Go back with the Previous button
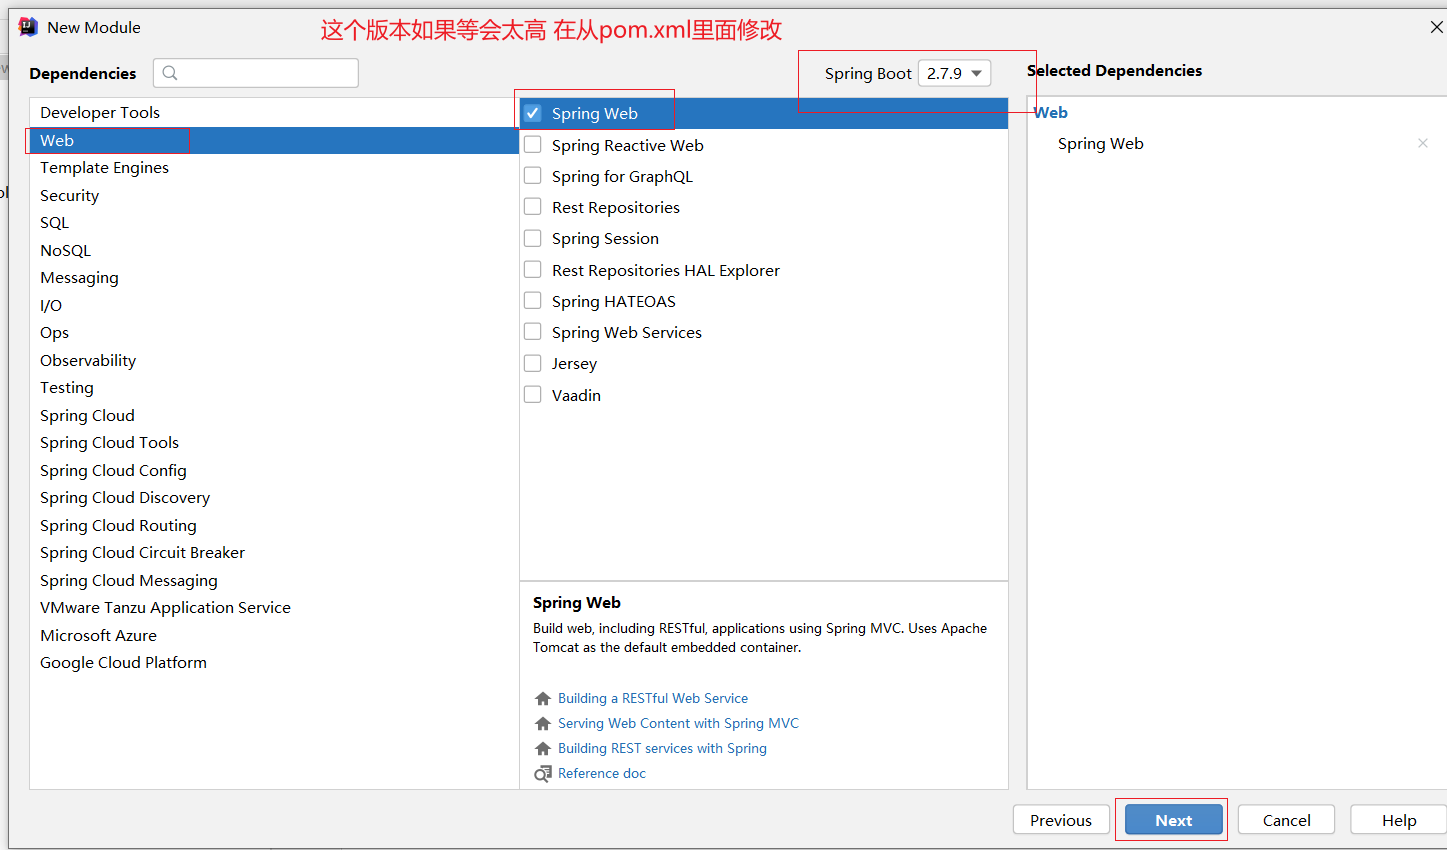 [x=1060, y=820]
